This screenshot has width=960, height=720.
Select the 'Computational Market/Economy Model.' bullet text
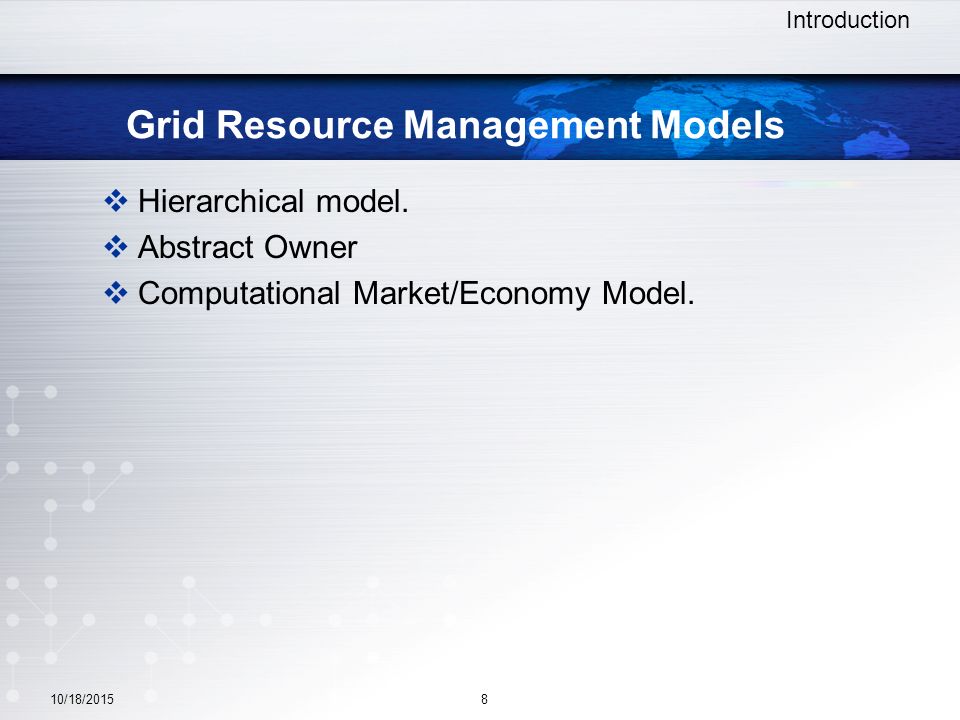[416, 294]
